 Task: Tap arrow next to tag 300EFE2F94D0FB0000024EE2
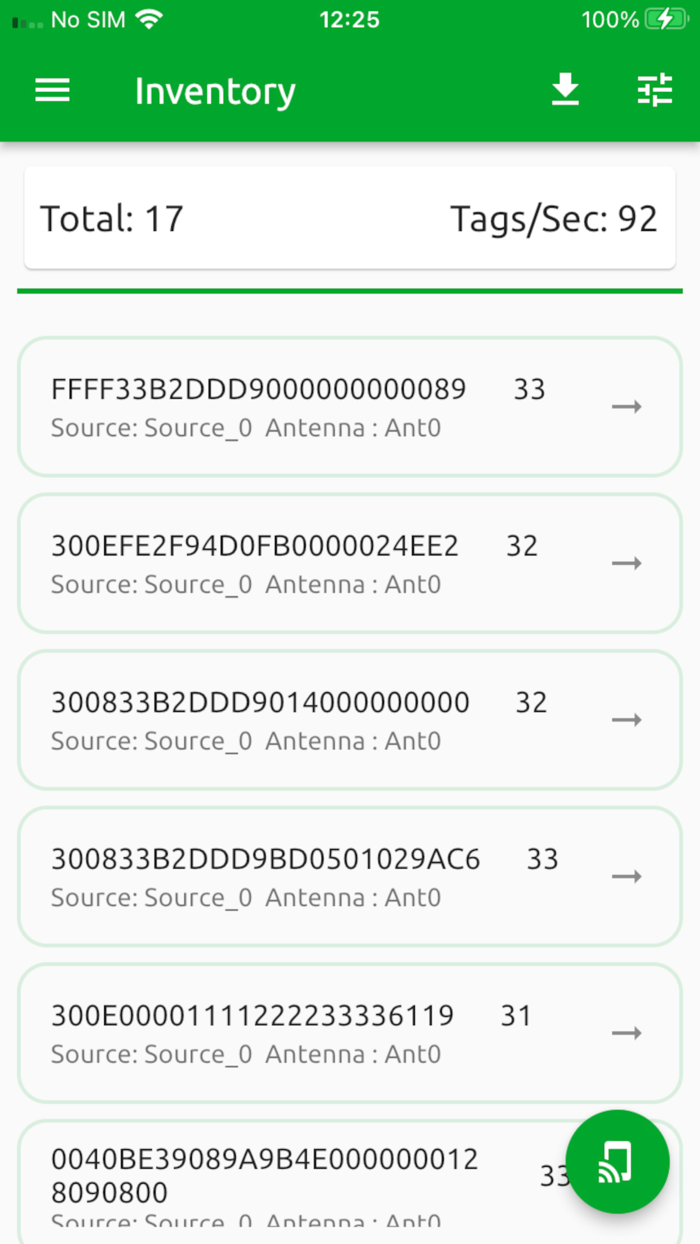(x=627, y=563)
